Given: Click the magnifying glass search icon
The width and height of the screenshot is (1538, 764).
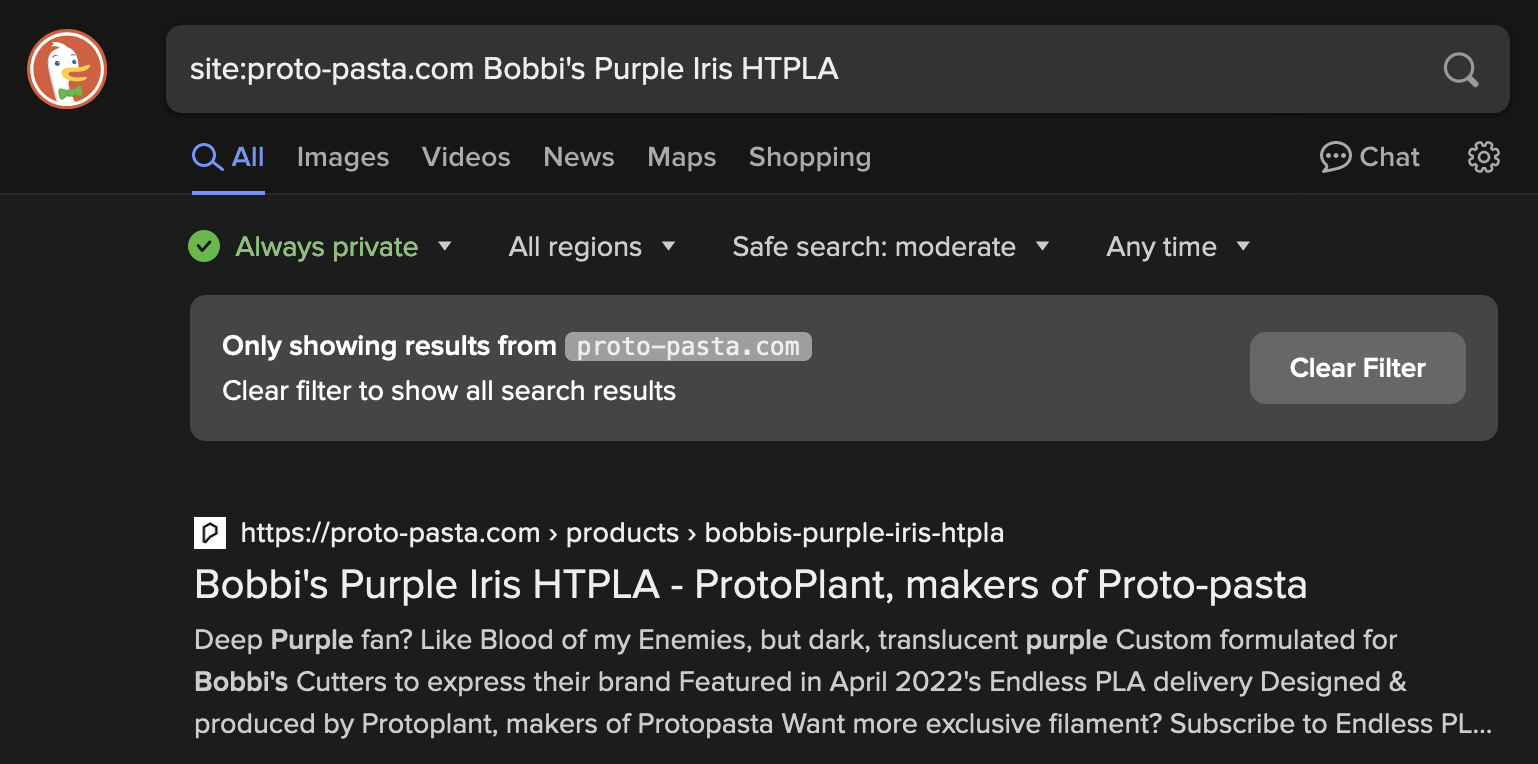Looking at the screenshot, I should coord(1461,69).
